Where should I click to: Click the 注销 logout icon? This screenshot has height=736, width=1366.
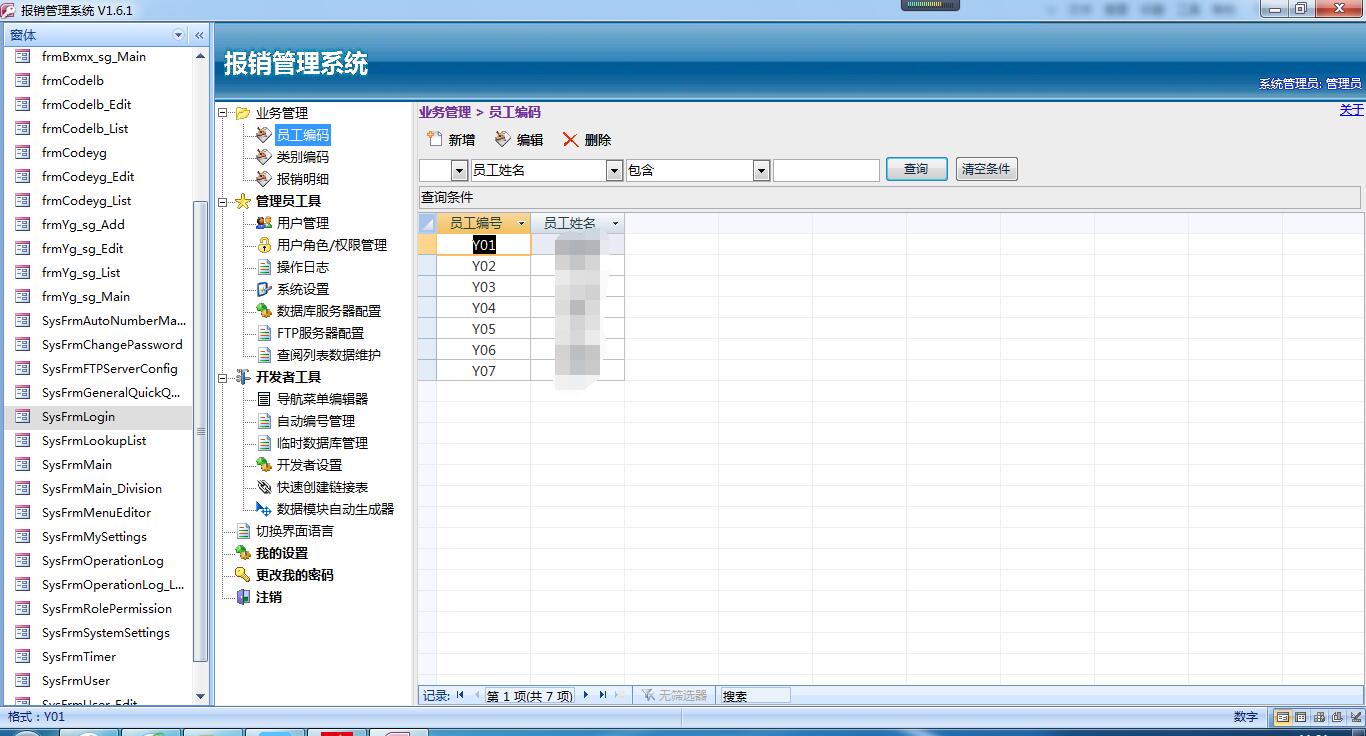click(x=242, y=597)
